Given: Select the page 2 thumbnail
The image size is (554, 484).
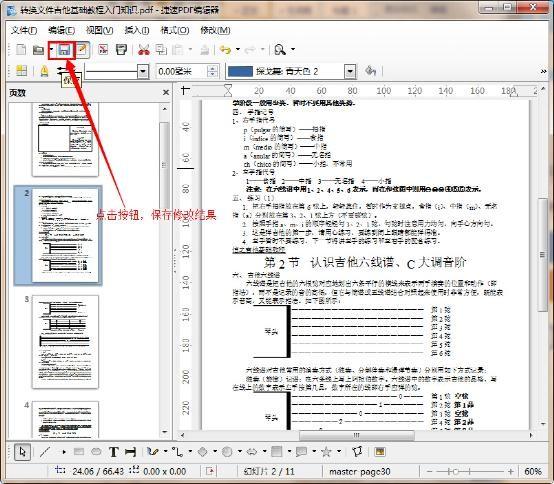Looking at the screenshot, I should point(65,235).
